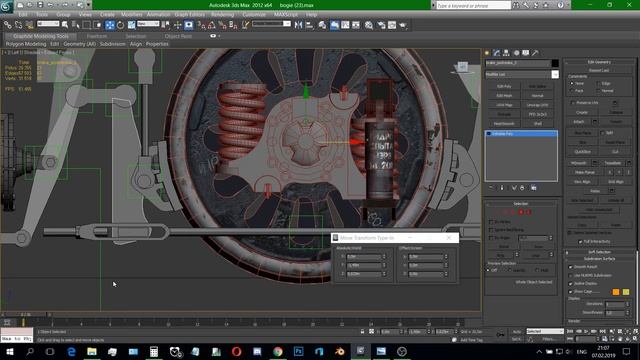
Task: Open the Display command panel tab
Action: (x=526, y=53)
